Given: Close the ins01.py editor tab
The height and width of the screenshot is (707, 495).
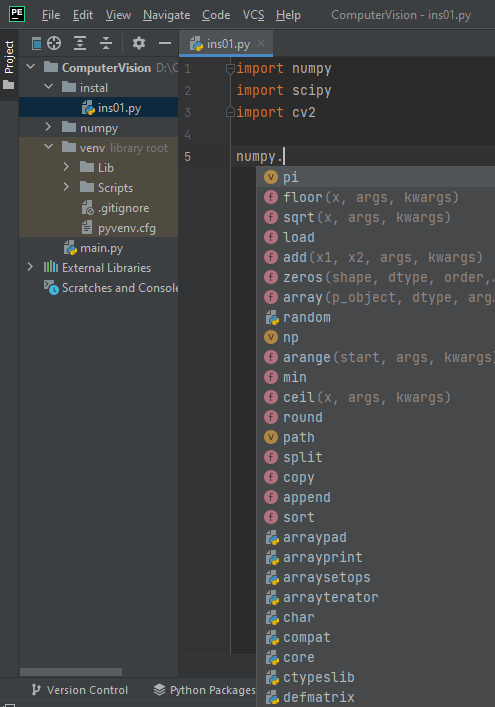Looking at the screenshot, I should 261,43.
